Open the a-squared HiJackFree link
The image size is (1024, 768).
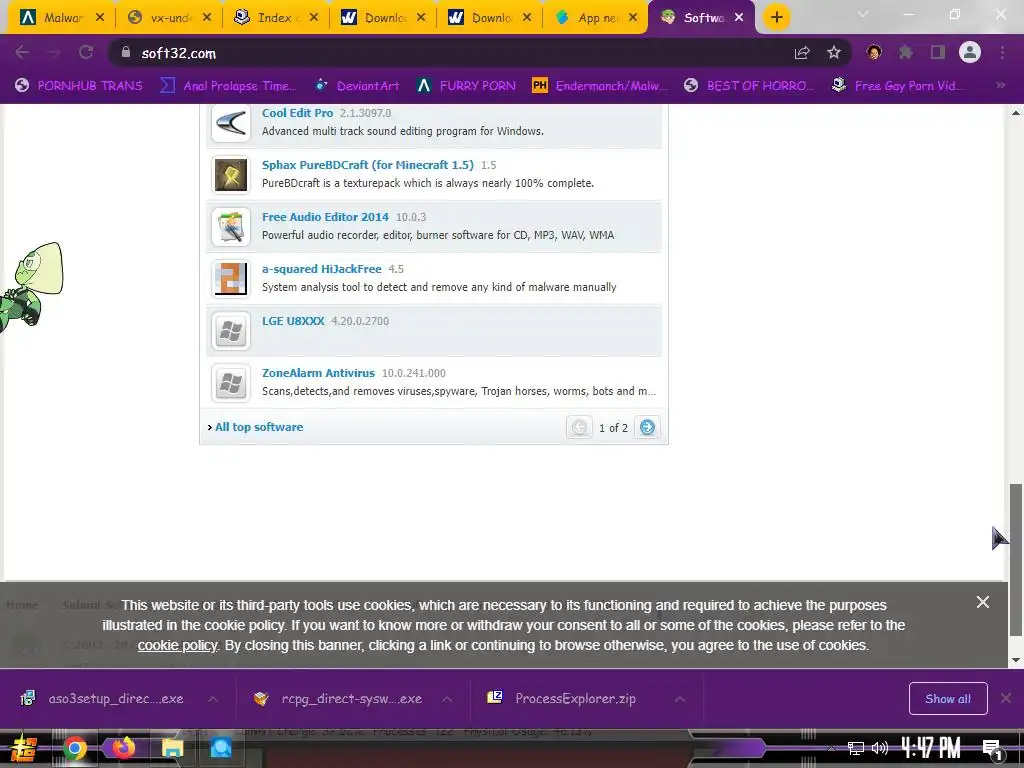click(321, 269)
